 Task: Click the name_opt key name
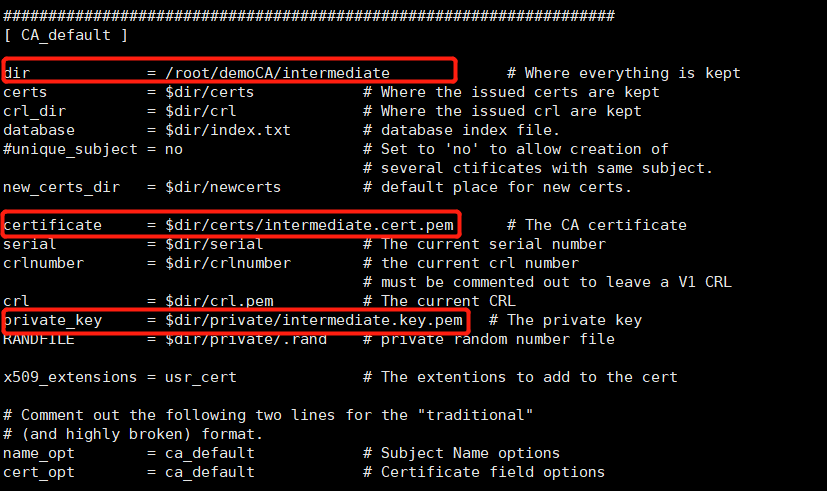(x=34, y=453)
